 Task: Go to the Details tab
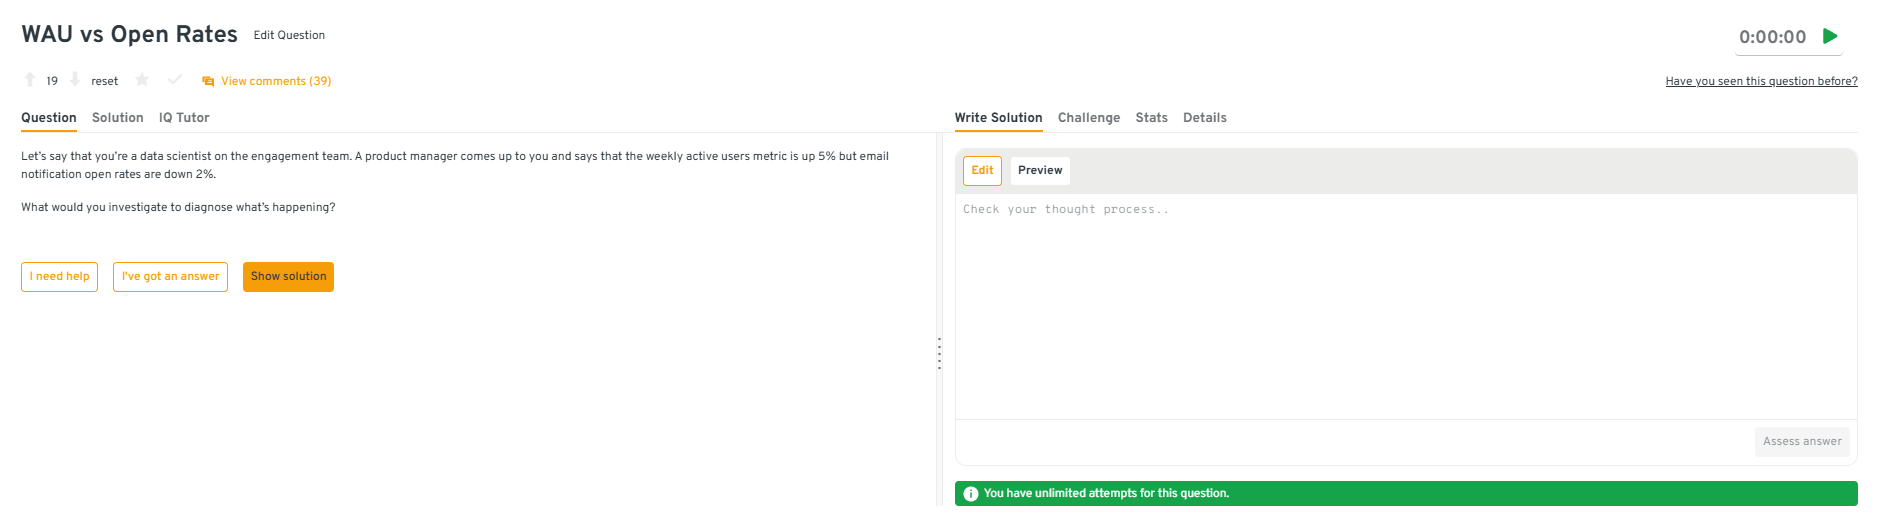coord(1204,118)
